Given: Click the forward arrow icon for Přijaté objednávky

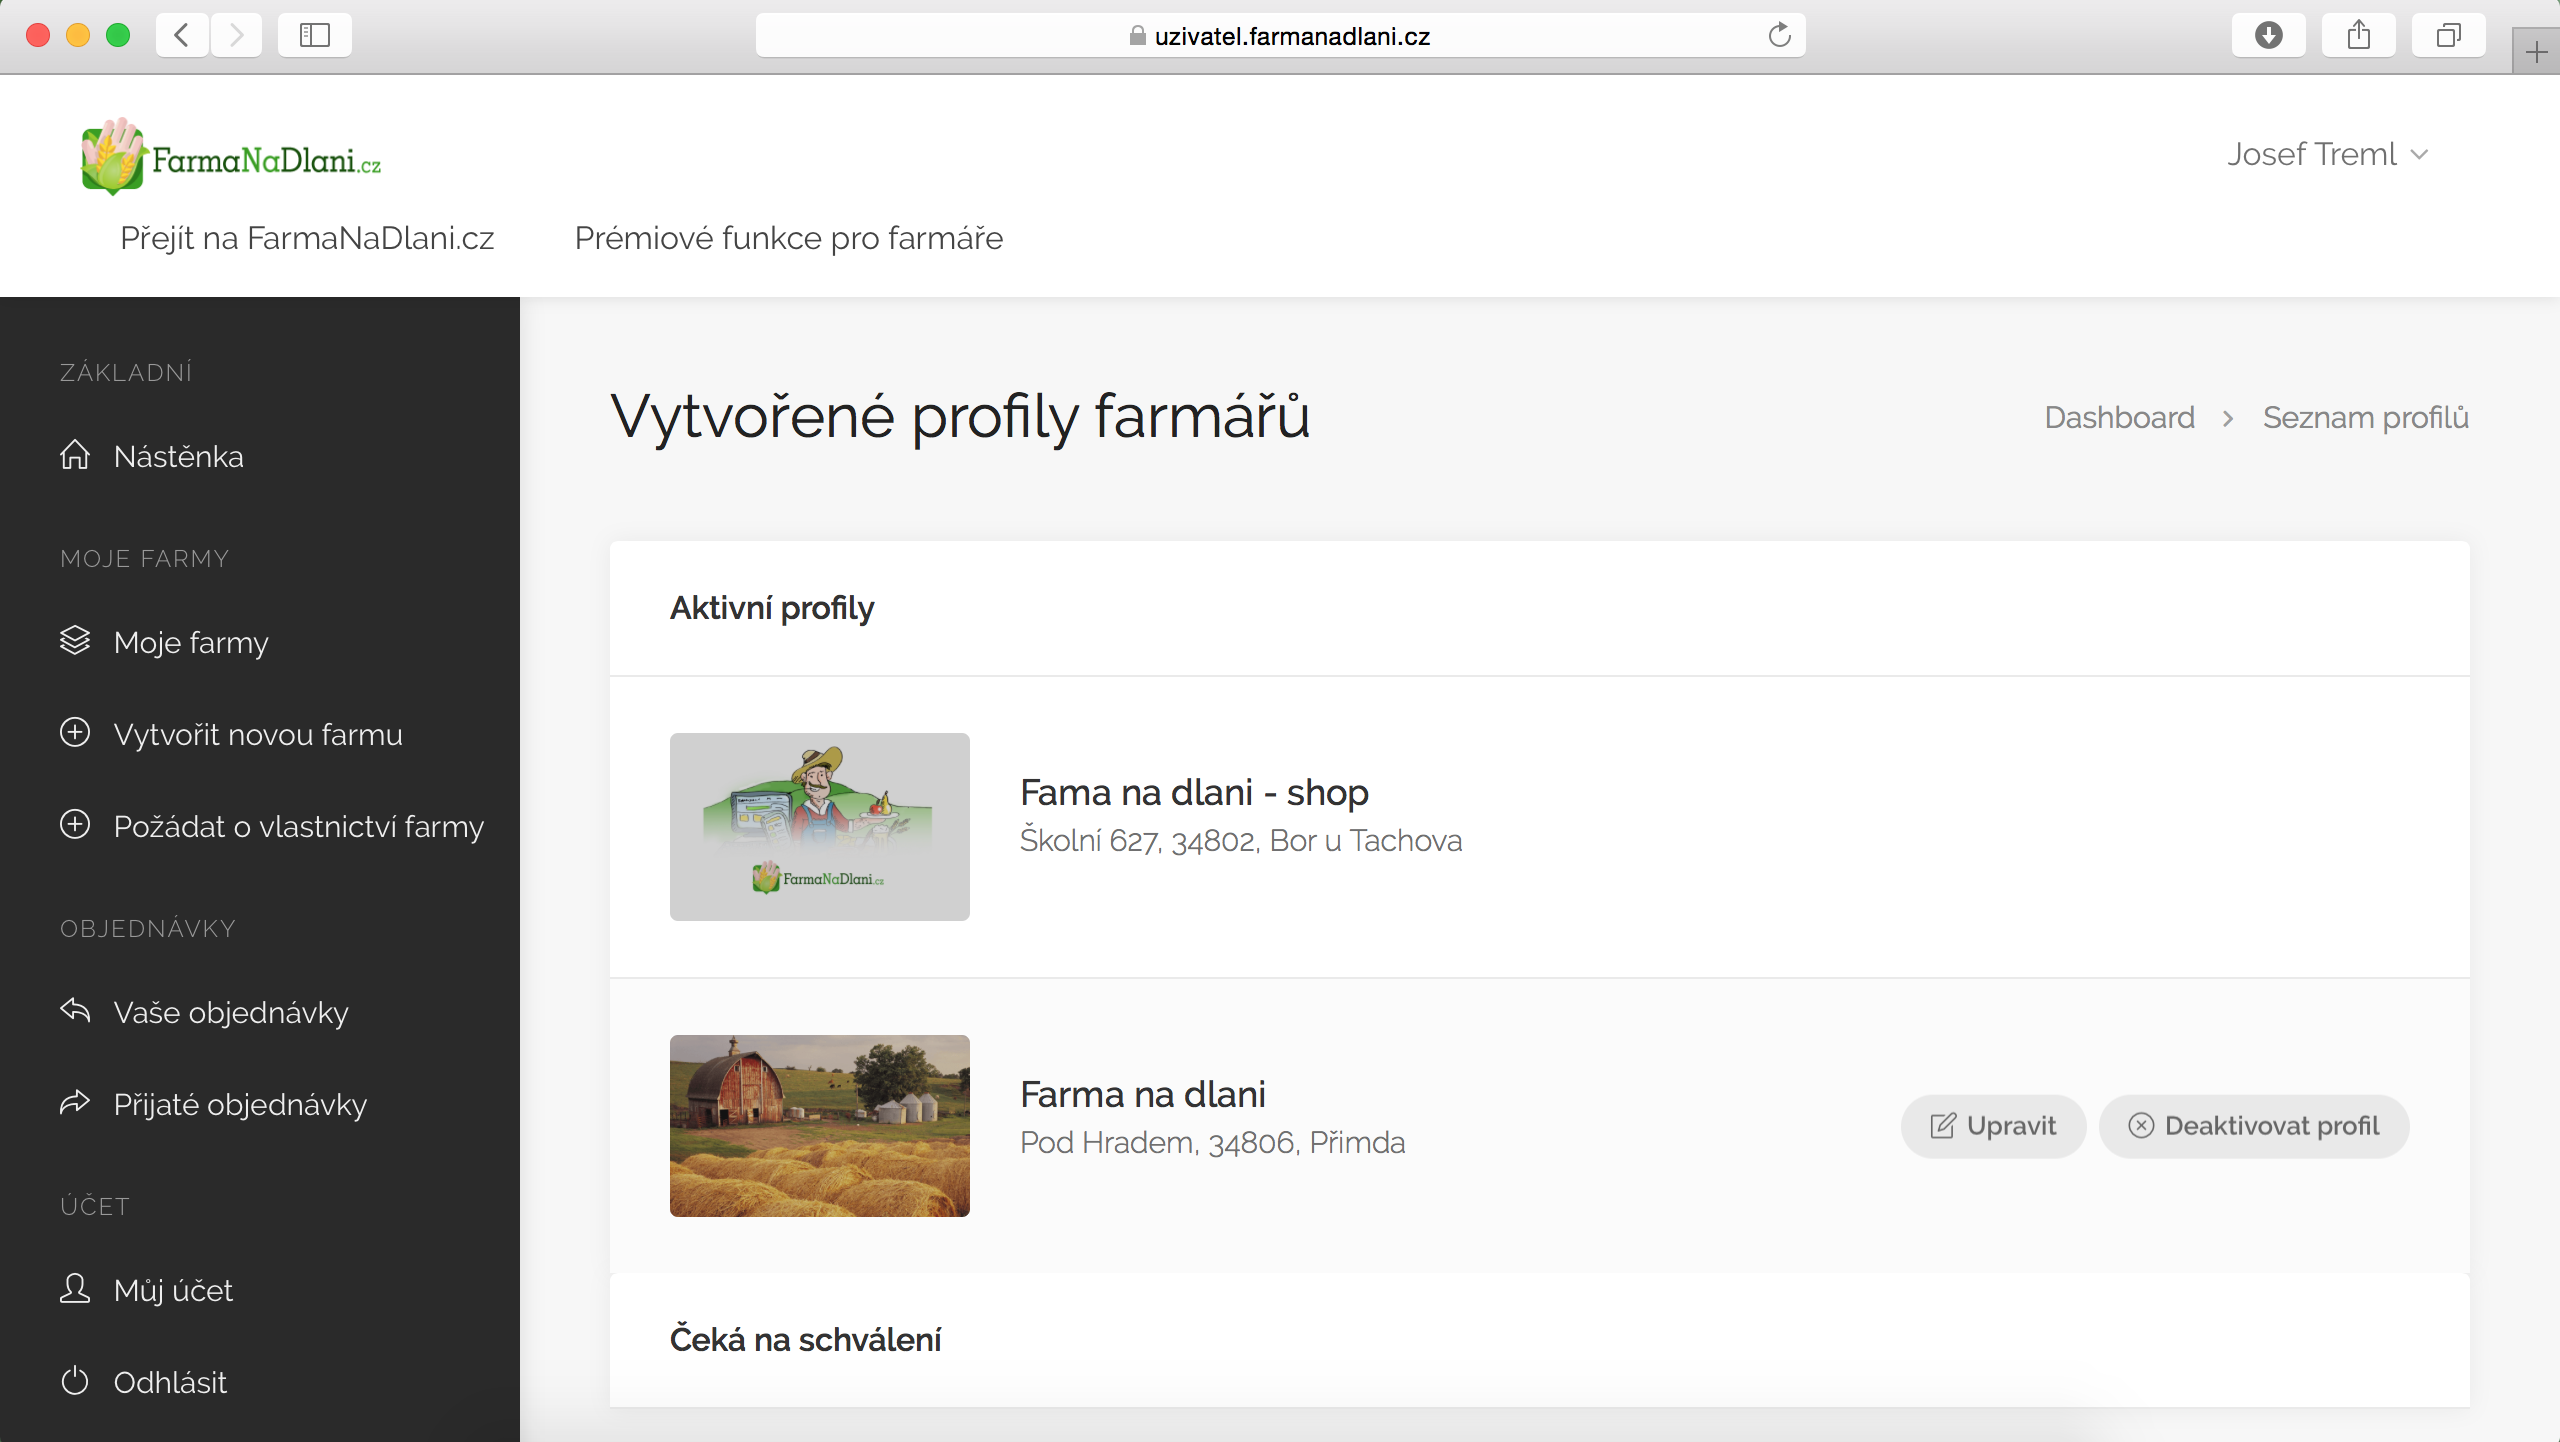Looking at the screenshot, I should 75,1103.
